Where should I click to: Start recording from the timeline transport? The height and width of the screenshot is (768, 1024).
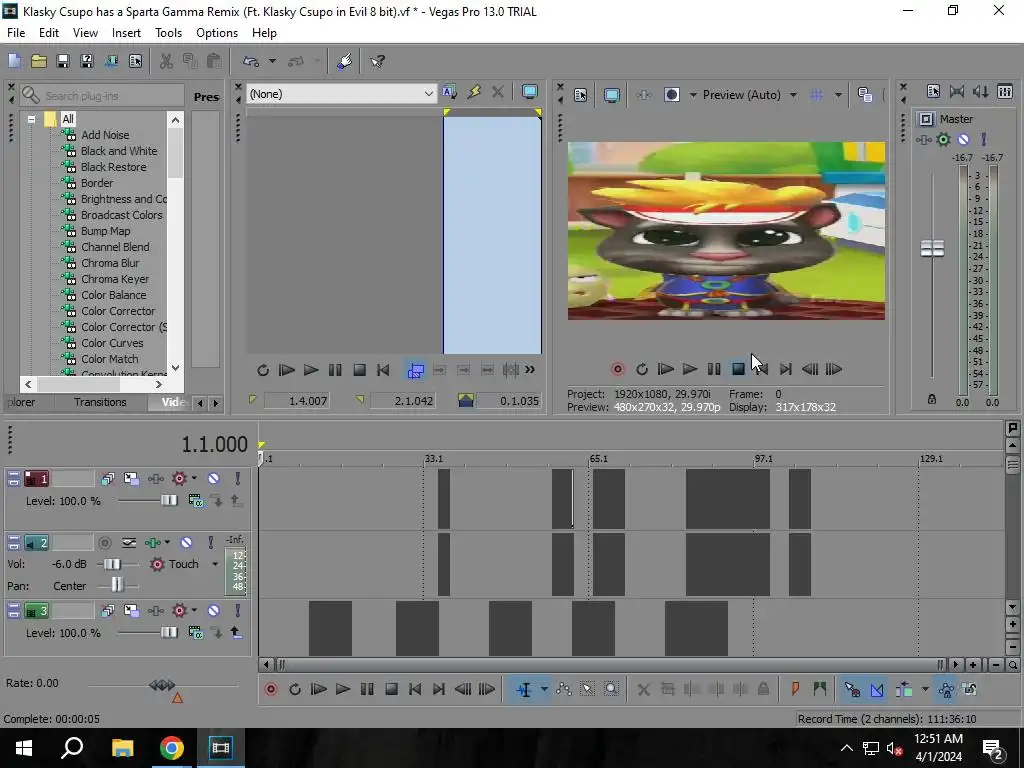271,689
